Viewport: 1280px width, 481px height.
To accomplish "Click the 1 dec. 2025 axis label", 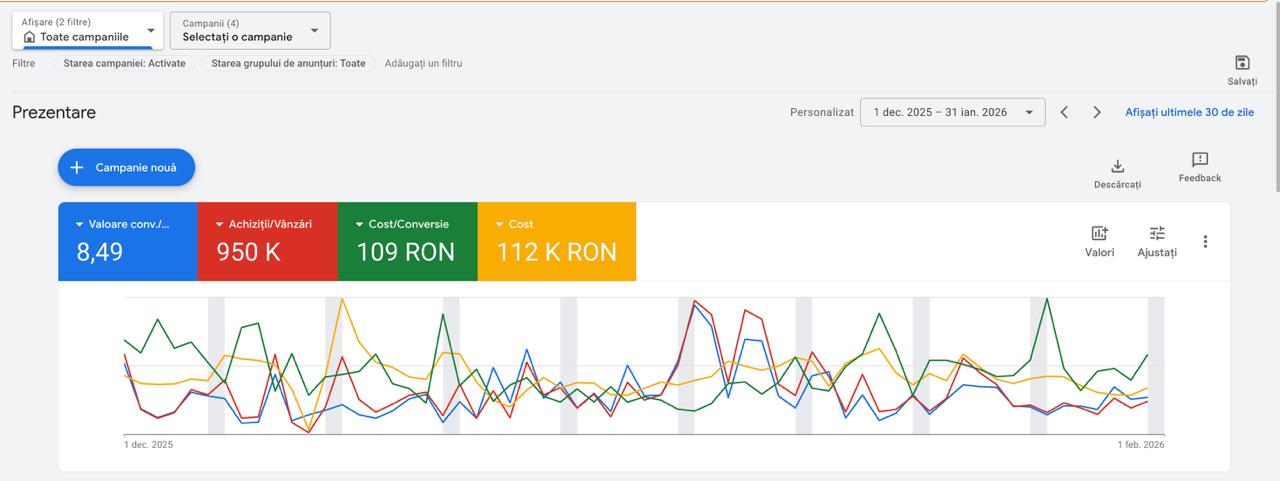I will pos(148,444).
